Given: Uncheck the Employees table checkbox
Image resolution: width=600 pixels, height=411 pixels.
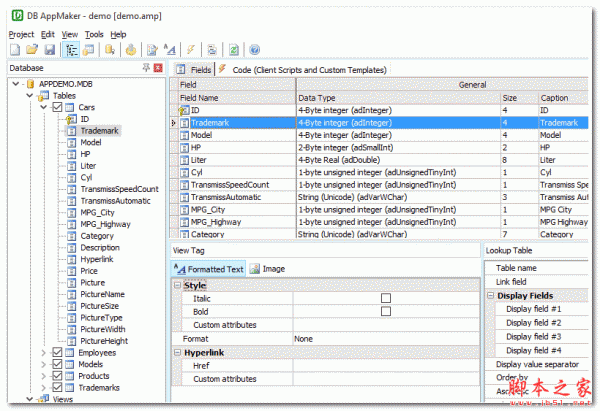Looking at the screenshot, I should (x=56, y=353).
